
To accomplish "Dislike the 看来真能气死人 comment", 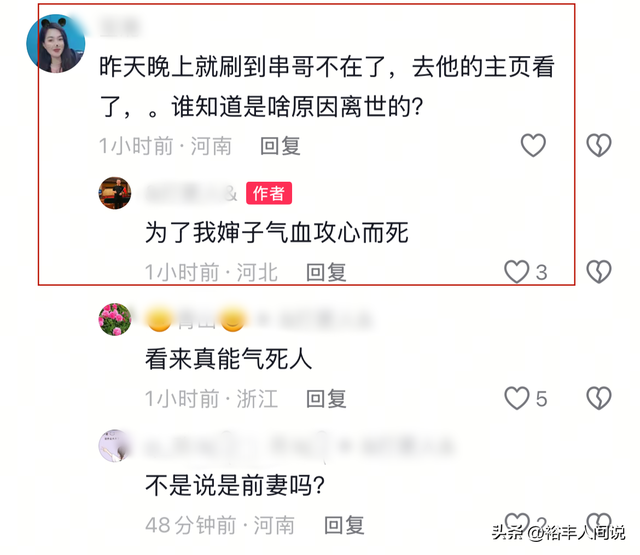I will (599, 398).
